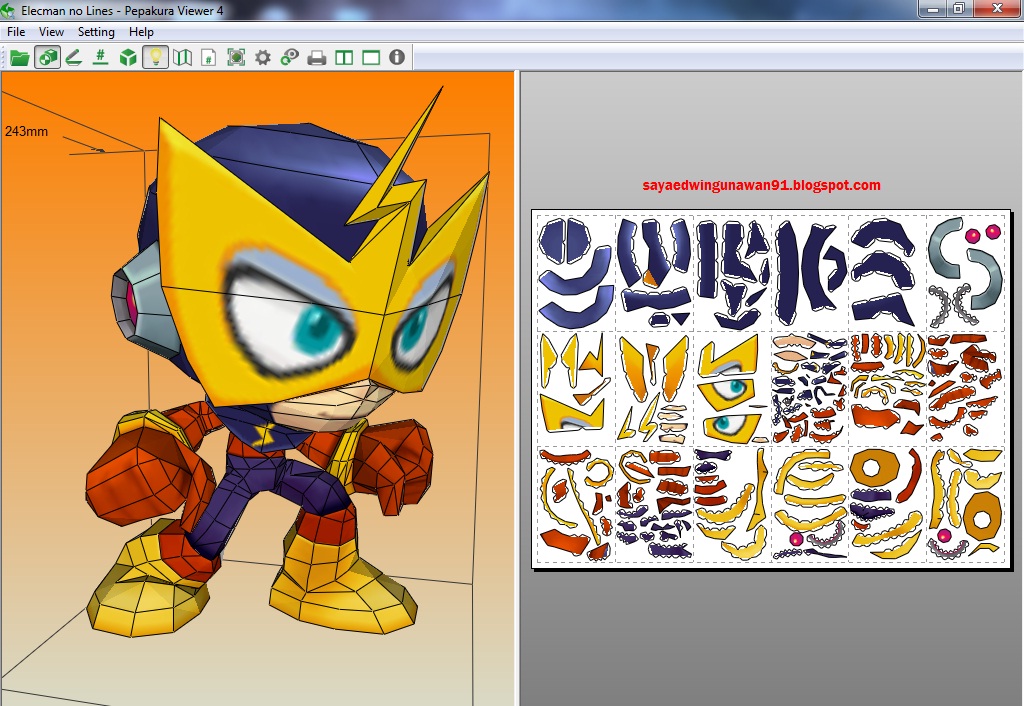The width and height of the screenshot is (1024, 706).
Task: Toggle the light bulb lighting icon
Action: point(155,57)
